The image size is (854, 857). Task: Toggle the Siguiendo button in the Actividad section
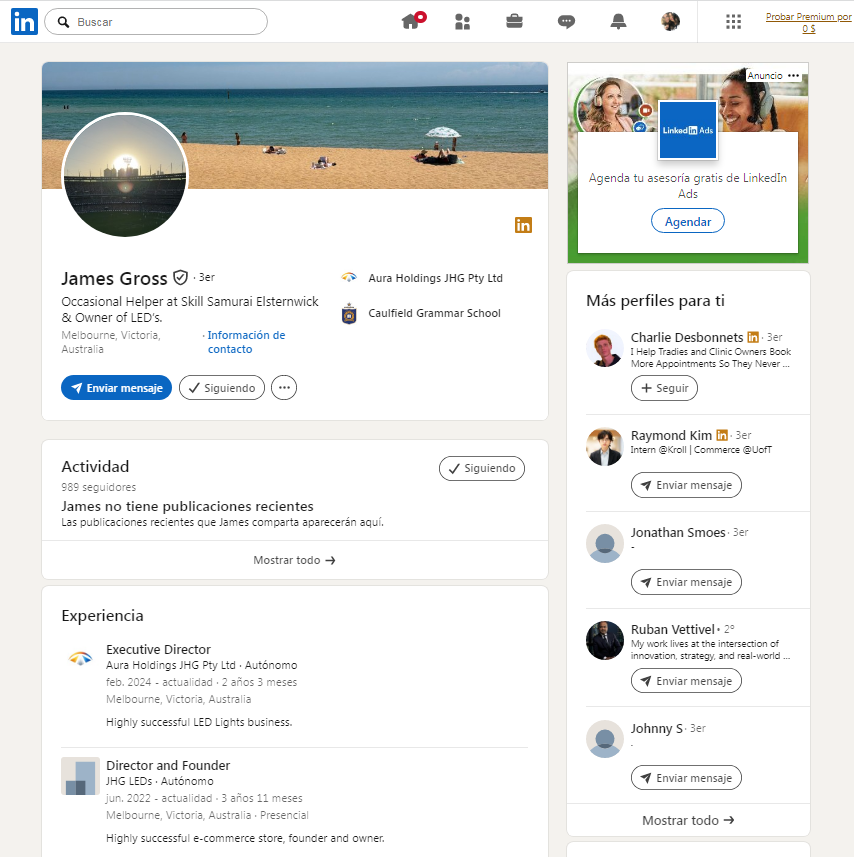click(481, 468)
